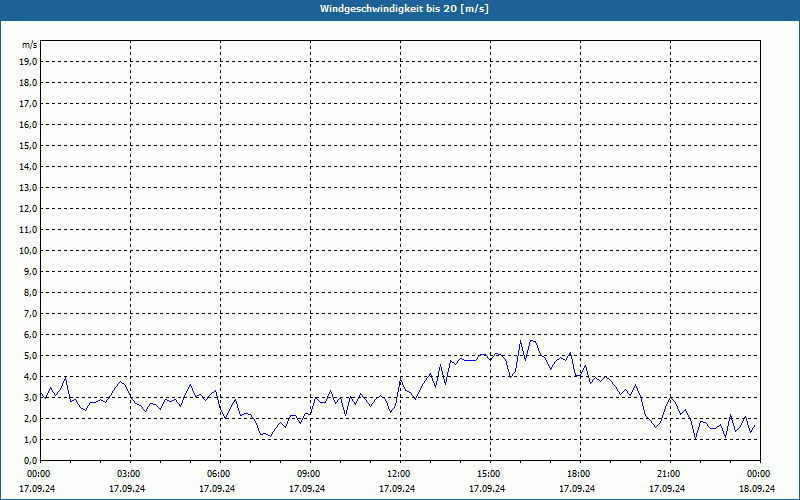This screenshot has width=800, height=500.
Task: Select the 03:00 time axis label
Action: click(129, 474)
